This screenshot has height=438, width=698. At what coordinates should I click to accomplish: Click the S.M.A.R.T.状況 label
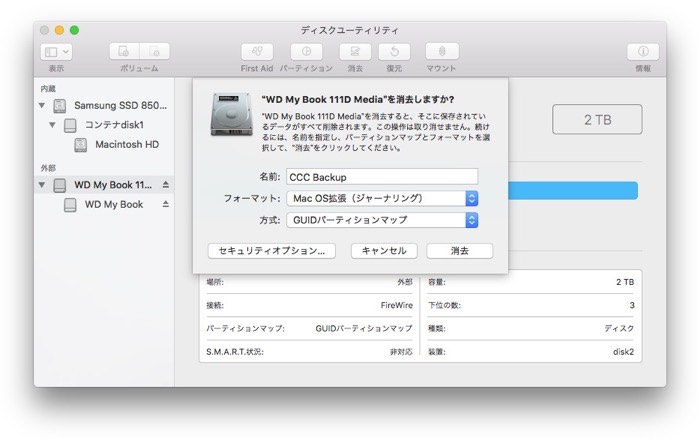pos(235,352)
